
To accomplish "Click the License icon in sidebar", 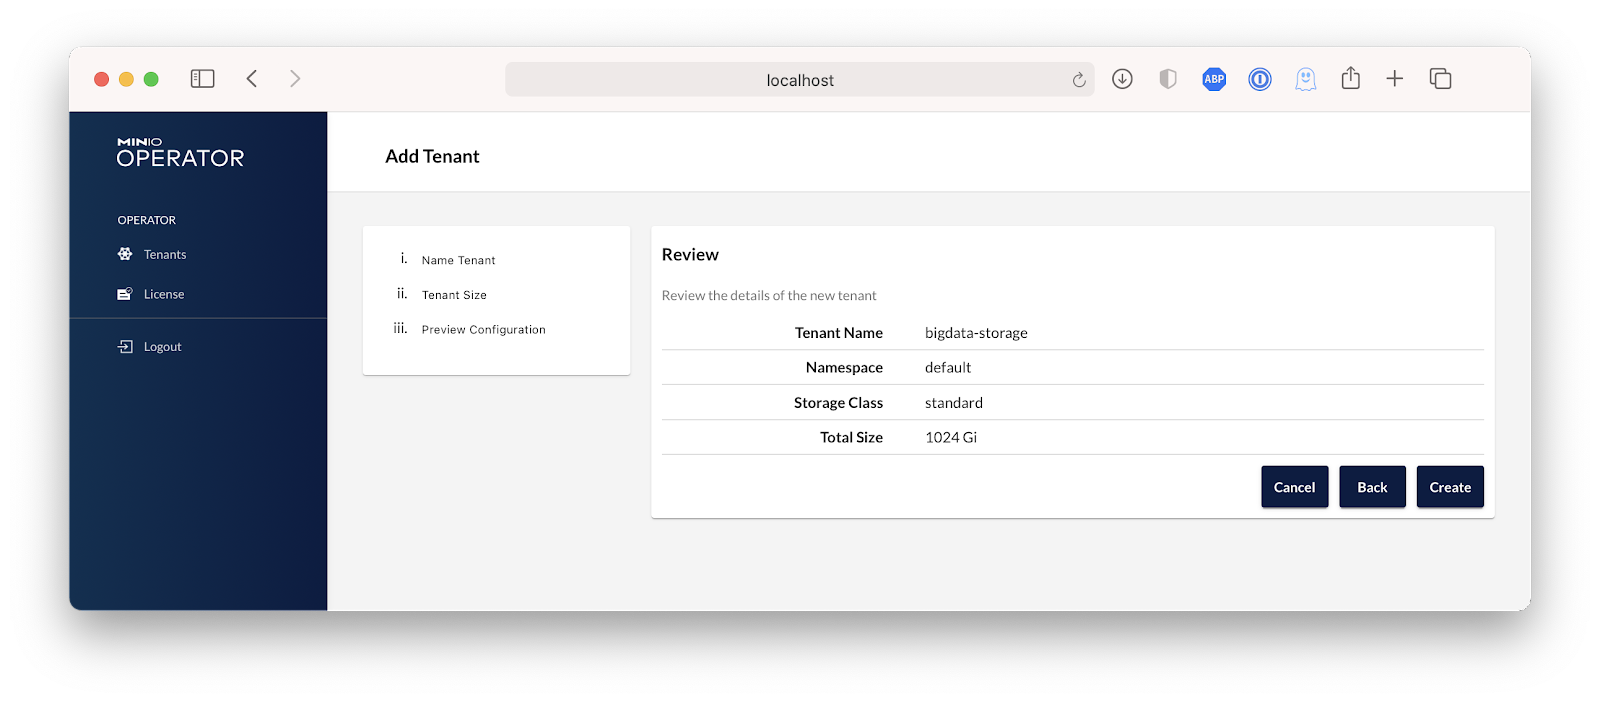I will (x=125, y=294).
